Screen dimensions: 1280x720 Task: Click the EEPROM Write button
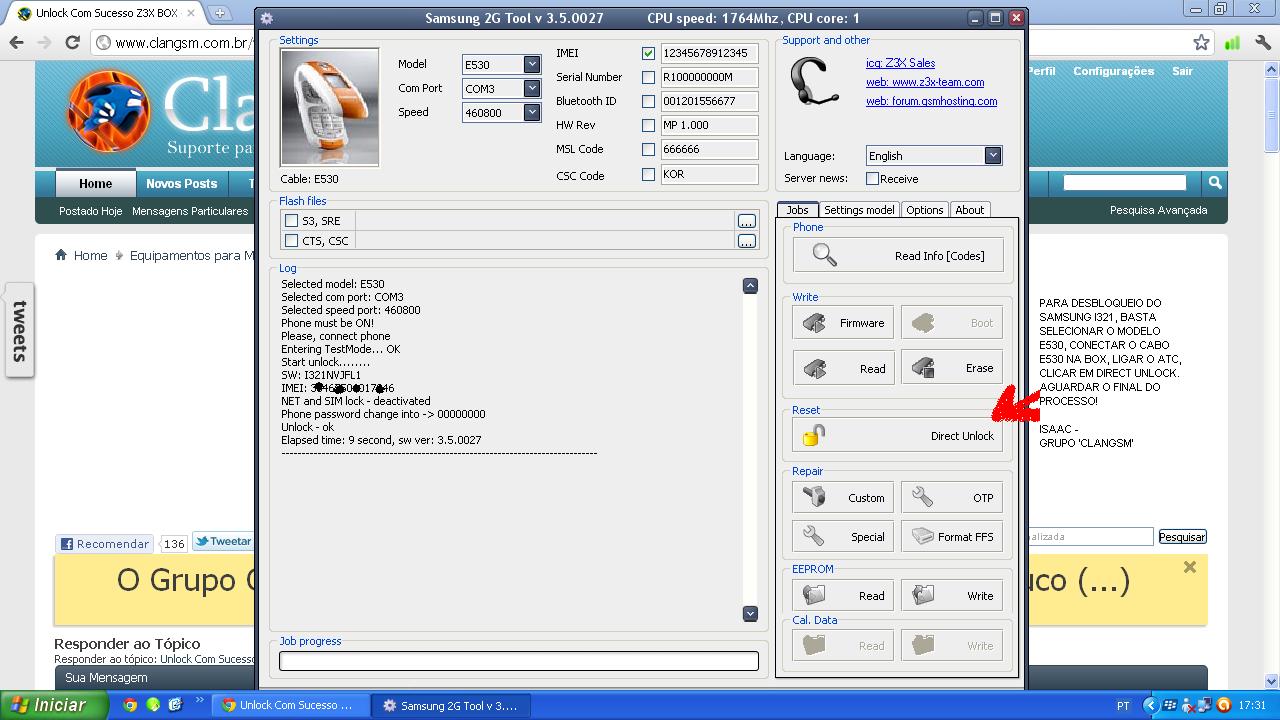(952, 595)
